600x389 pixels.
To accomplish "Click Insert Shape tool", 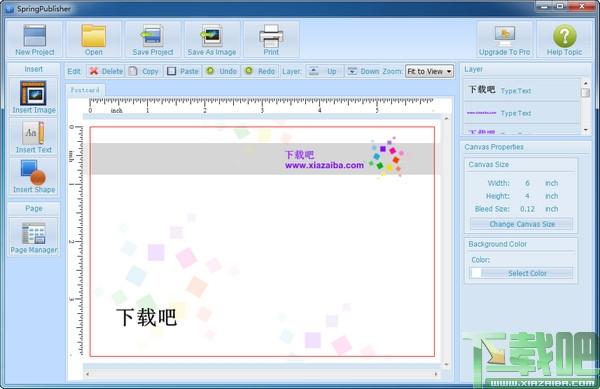I will [34, 177].
